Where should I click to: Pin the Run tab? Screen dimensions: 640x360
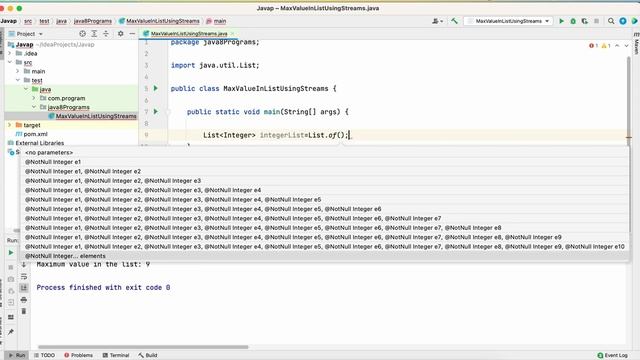[x=11, y=332]
